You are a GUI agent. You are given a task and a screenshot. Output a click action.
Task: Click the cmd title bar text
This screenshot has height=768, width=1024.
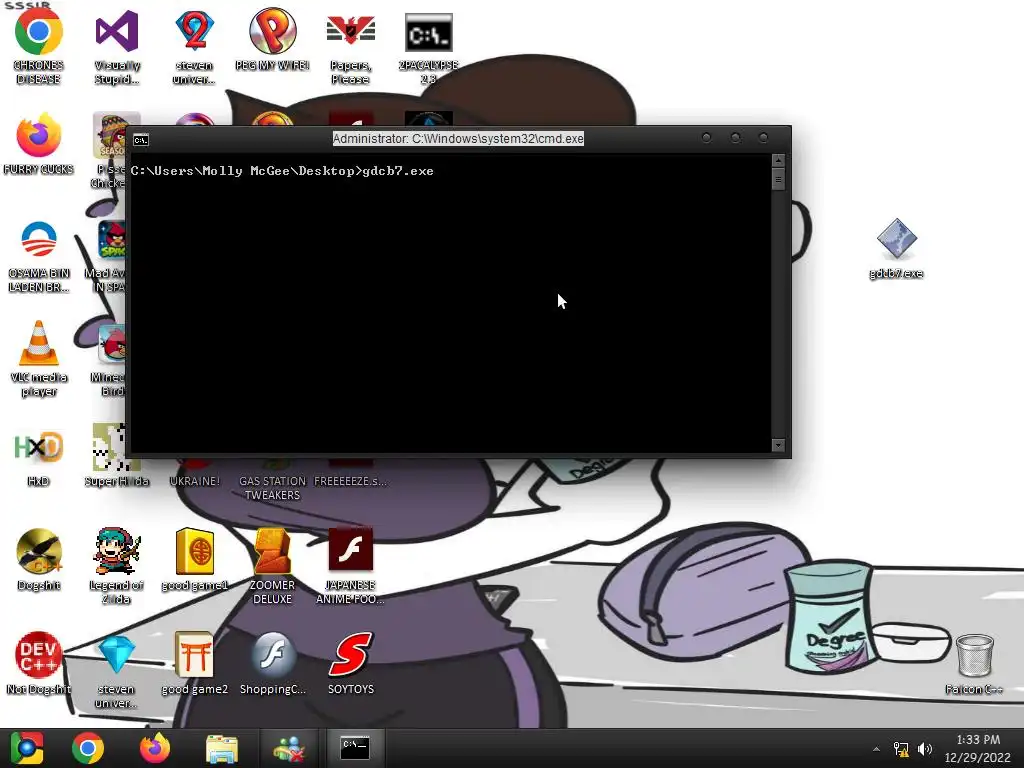pyautogui.click(x=458, y=138)
